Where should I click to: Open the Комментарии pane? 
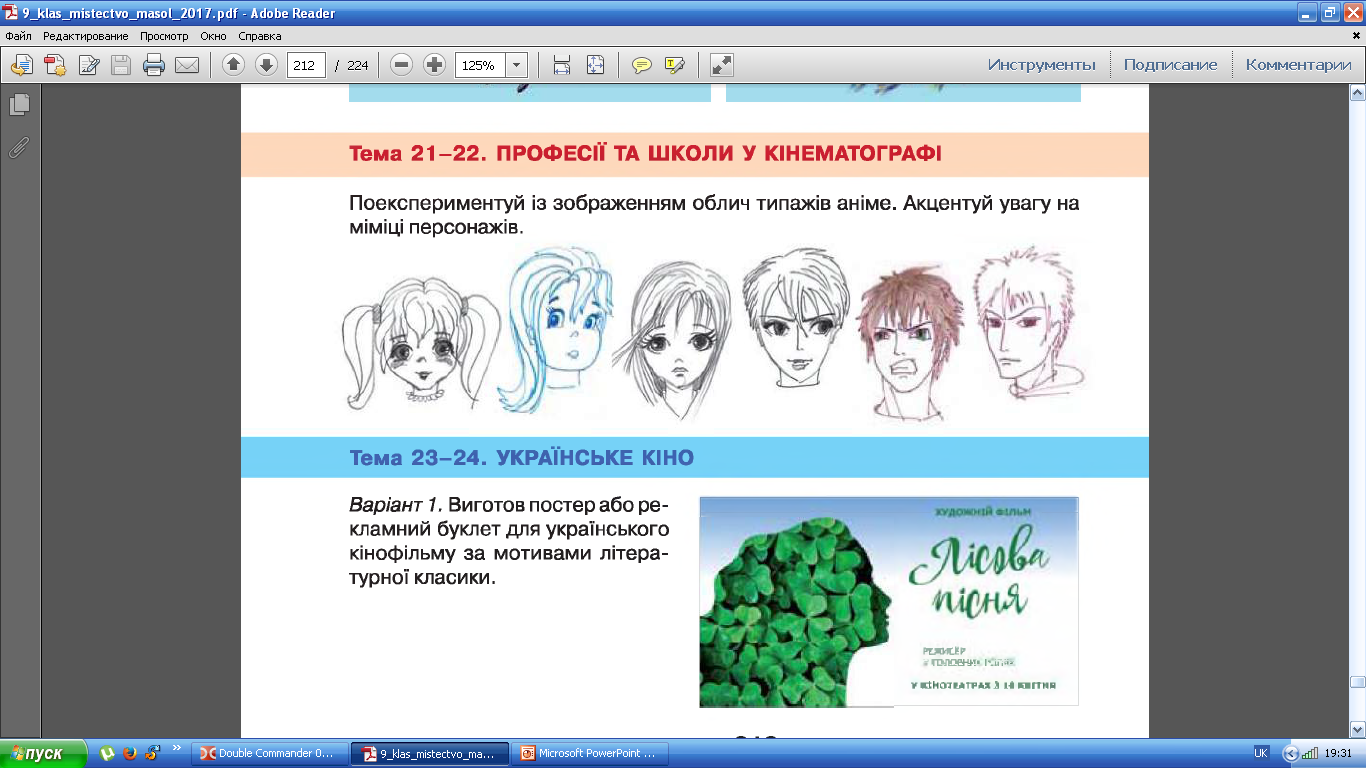click(x=1298, y=65)
